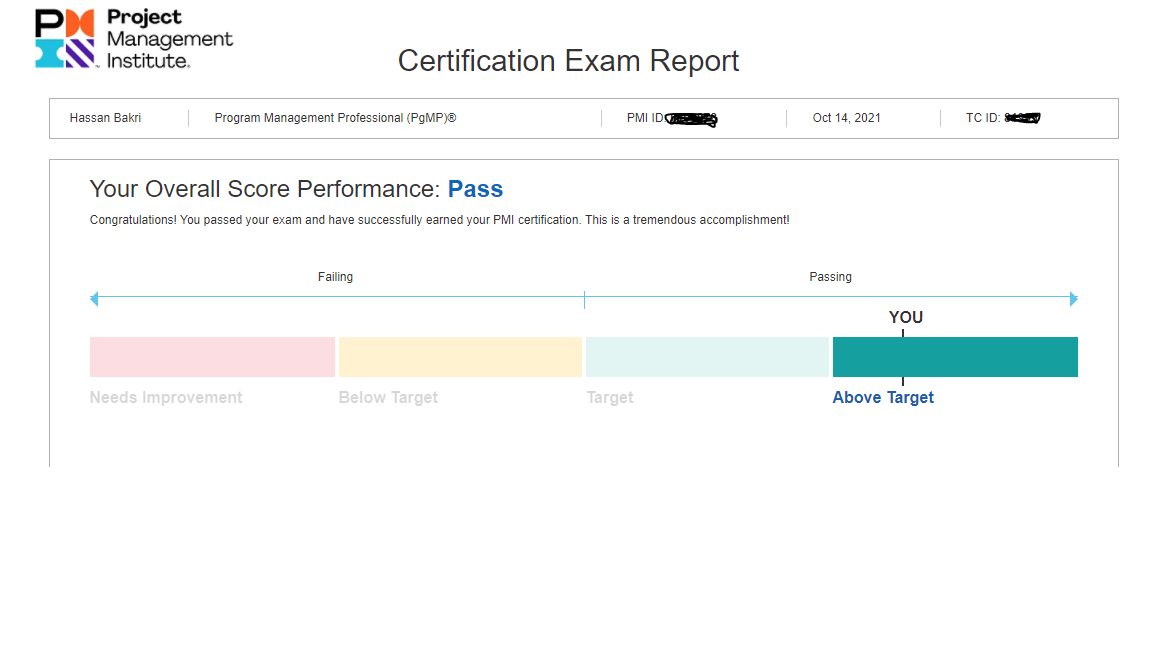
Task: Click the redacted TC ID field
Action: [x=1021, y=118]
